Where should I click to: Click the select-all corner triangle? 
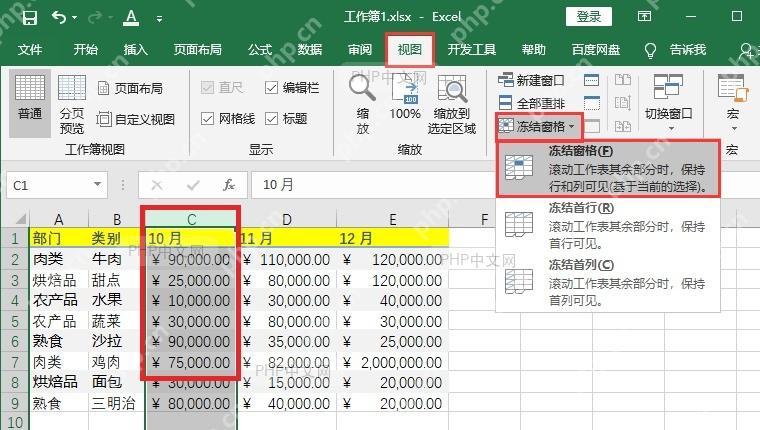click(19, 219)
